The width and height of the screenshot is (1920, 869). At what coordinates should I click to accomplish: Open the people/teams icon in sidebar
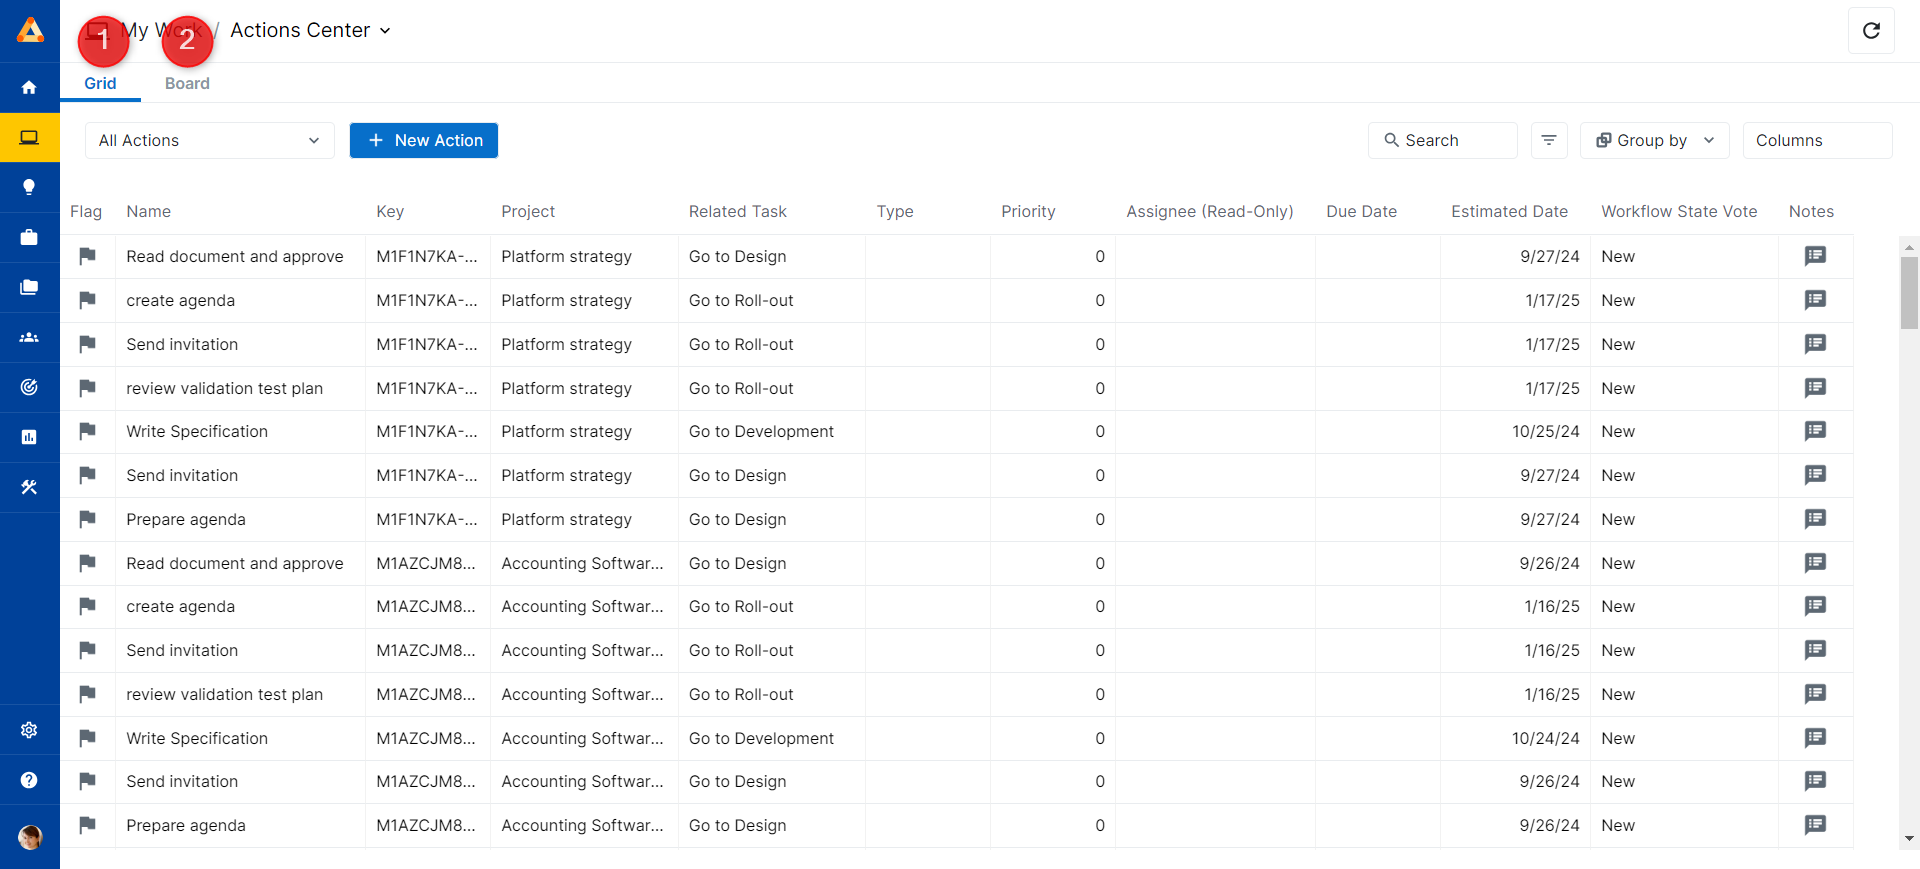(x=29, y=337)
